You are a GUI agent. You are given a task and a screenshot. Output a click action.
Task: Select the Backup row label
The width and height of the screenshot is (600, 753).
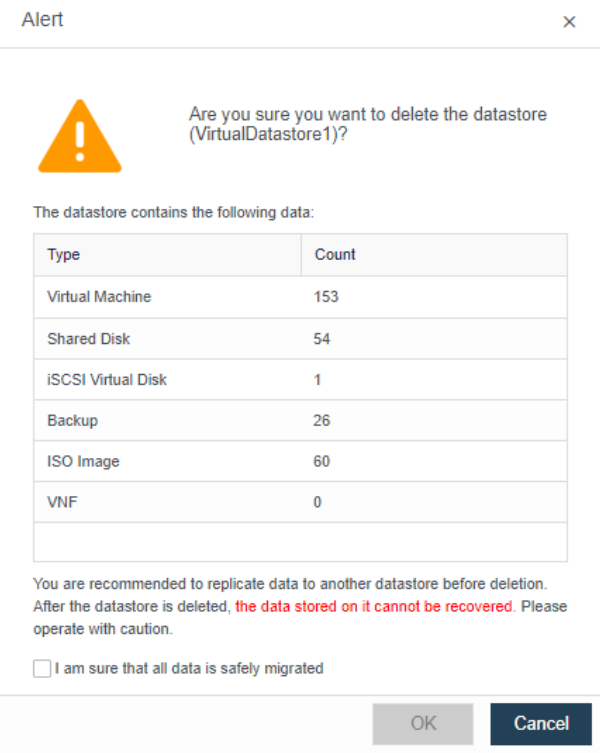pos(72,421)
